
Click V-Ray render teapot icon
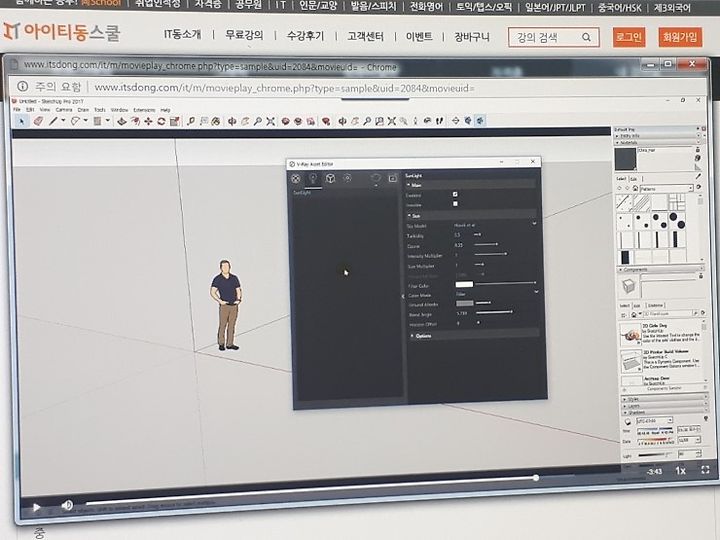pos(376,178)
